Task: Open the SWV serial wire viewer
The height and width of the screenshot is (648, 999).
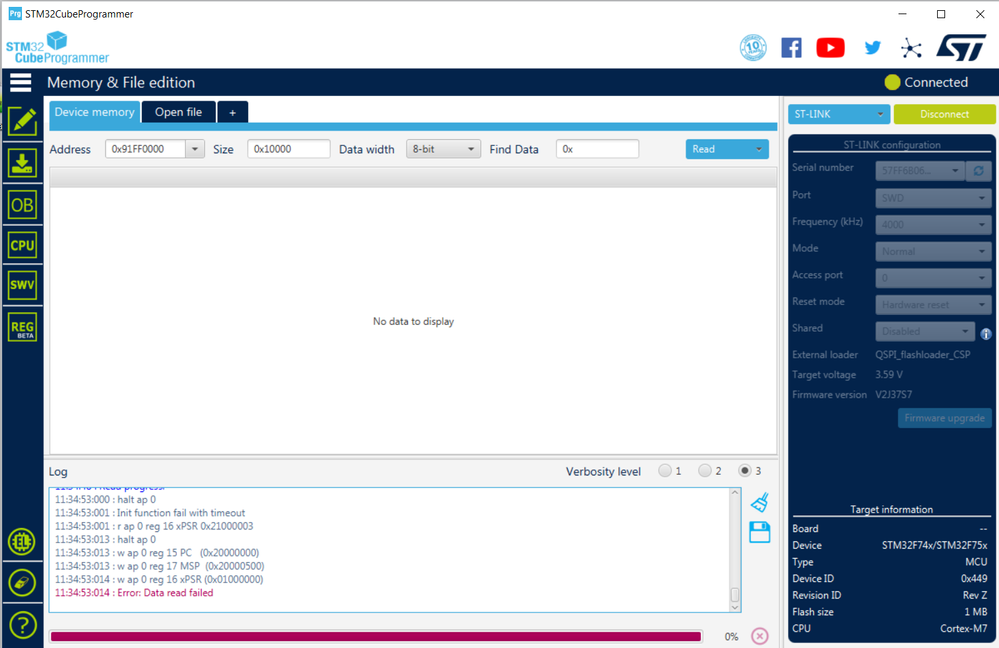Action: (x=22, y=285)
